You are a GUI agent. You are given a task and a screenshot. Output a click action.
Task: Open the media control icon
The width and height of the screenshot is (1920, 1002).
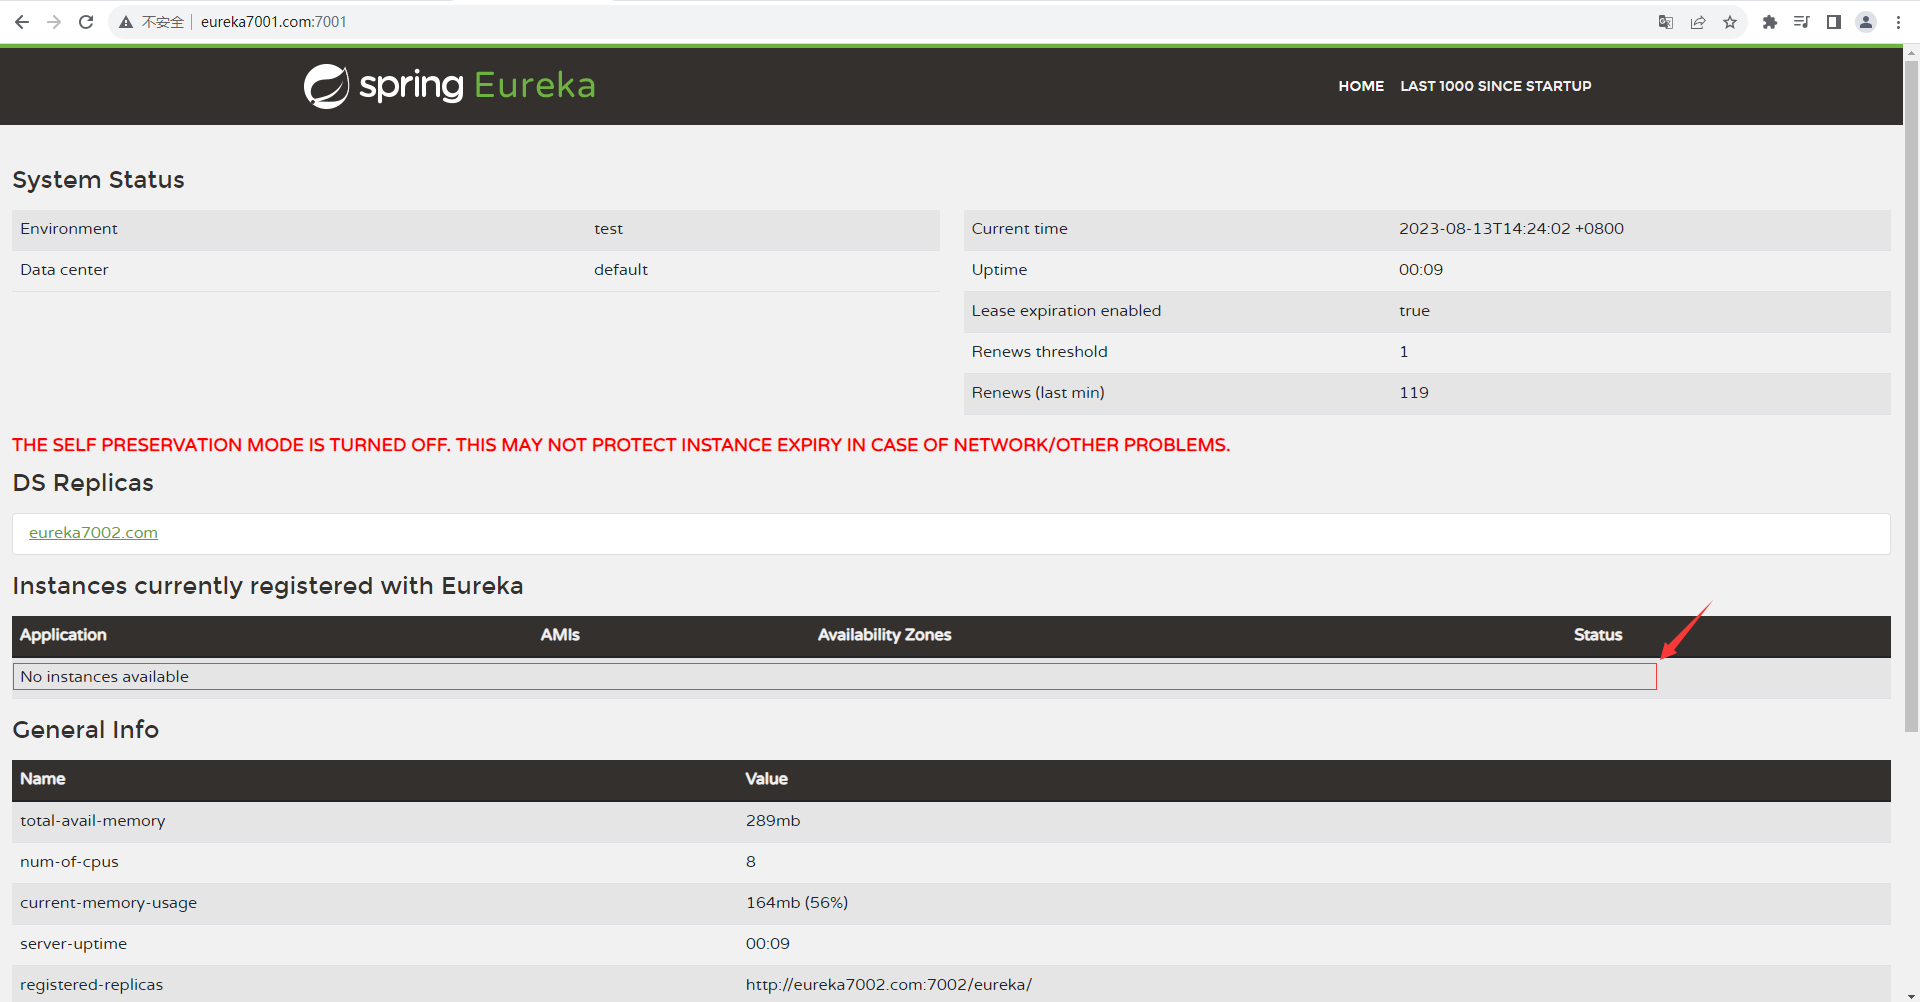coord(1802,22)
